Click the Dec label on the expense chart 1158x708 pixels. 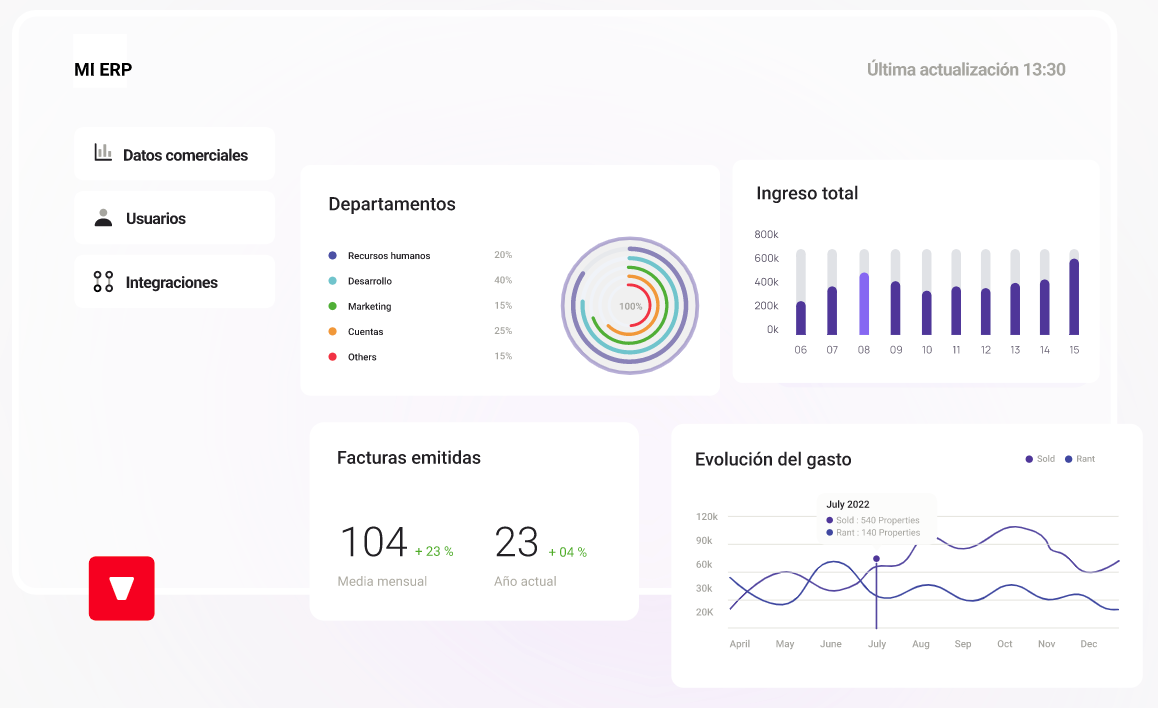[x=1089, y=644]
